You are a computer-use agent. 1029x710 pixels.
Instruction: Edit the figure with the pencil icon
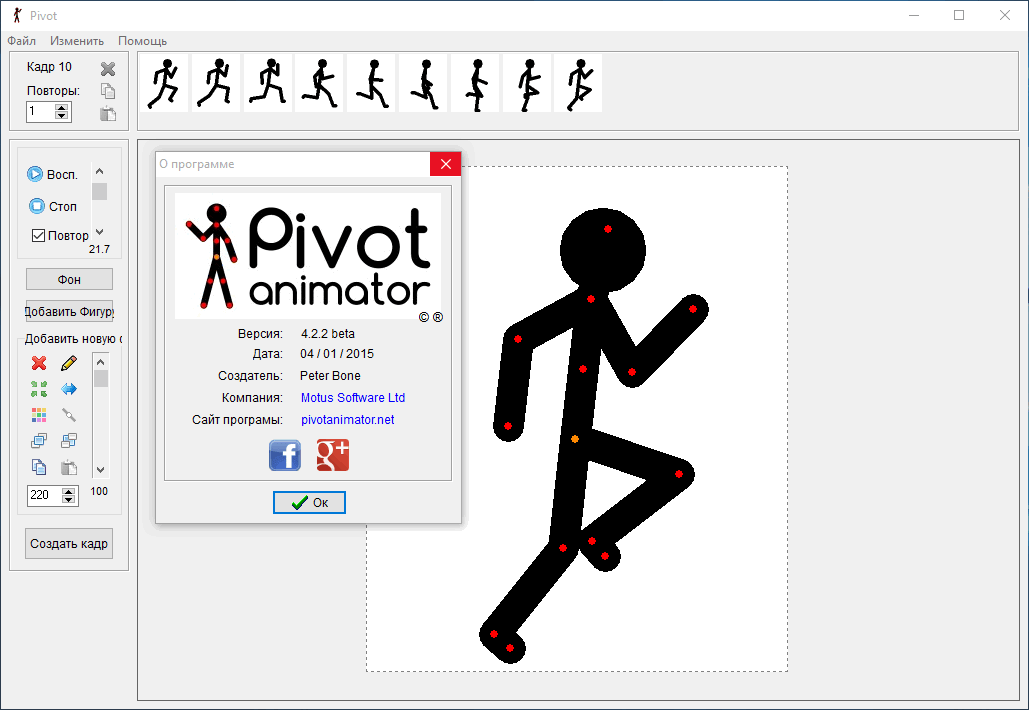pyautogui.click(x=69, y=363)
